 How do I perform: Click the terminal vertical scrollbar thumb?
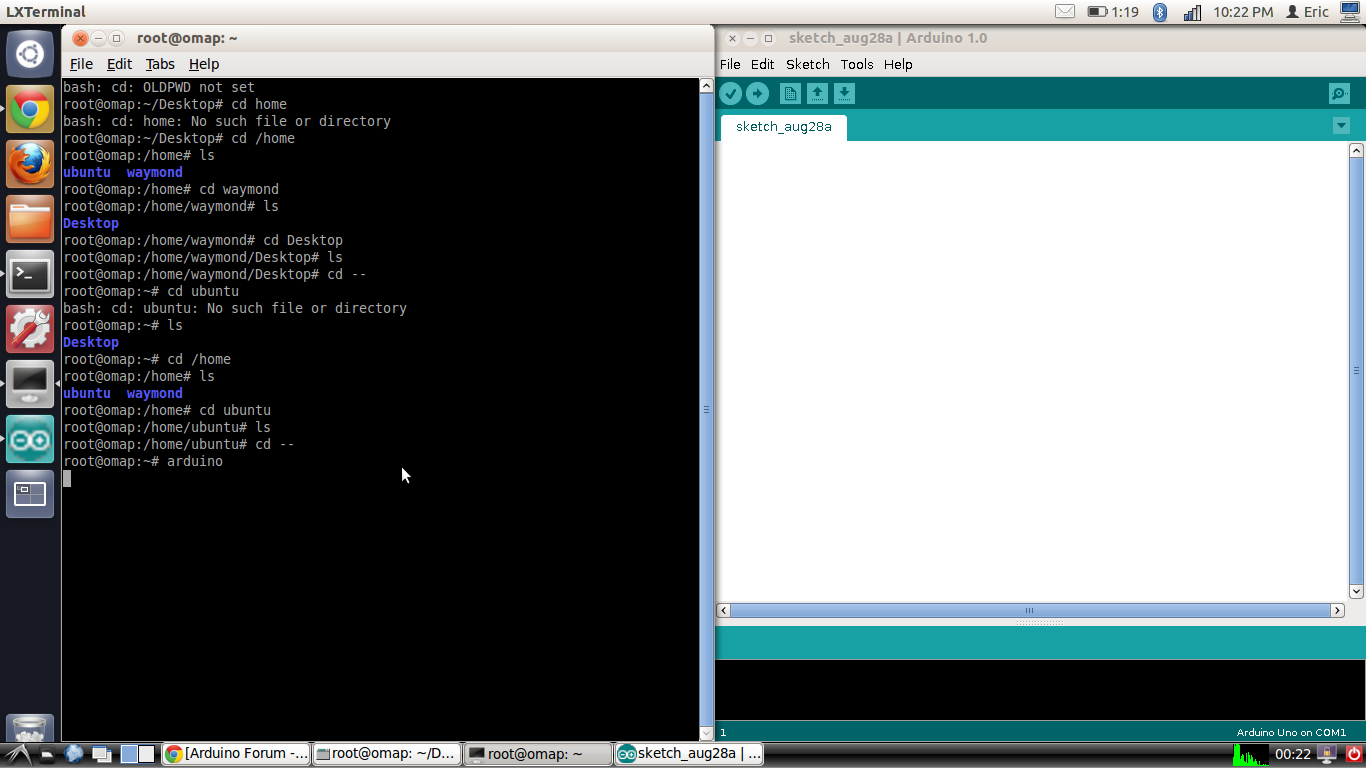(x=706, y=409)
